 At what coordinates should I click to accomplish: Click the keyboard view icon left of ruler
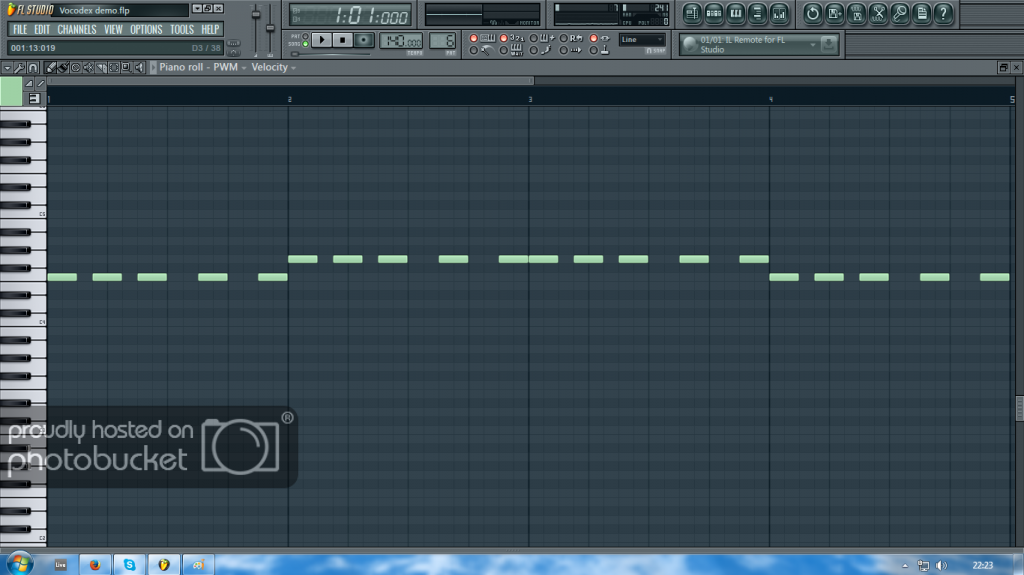tap(33, 99)
